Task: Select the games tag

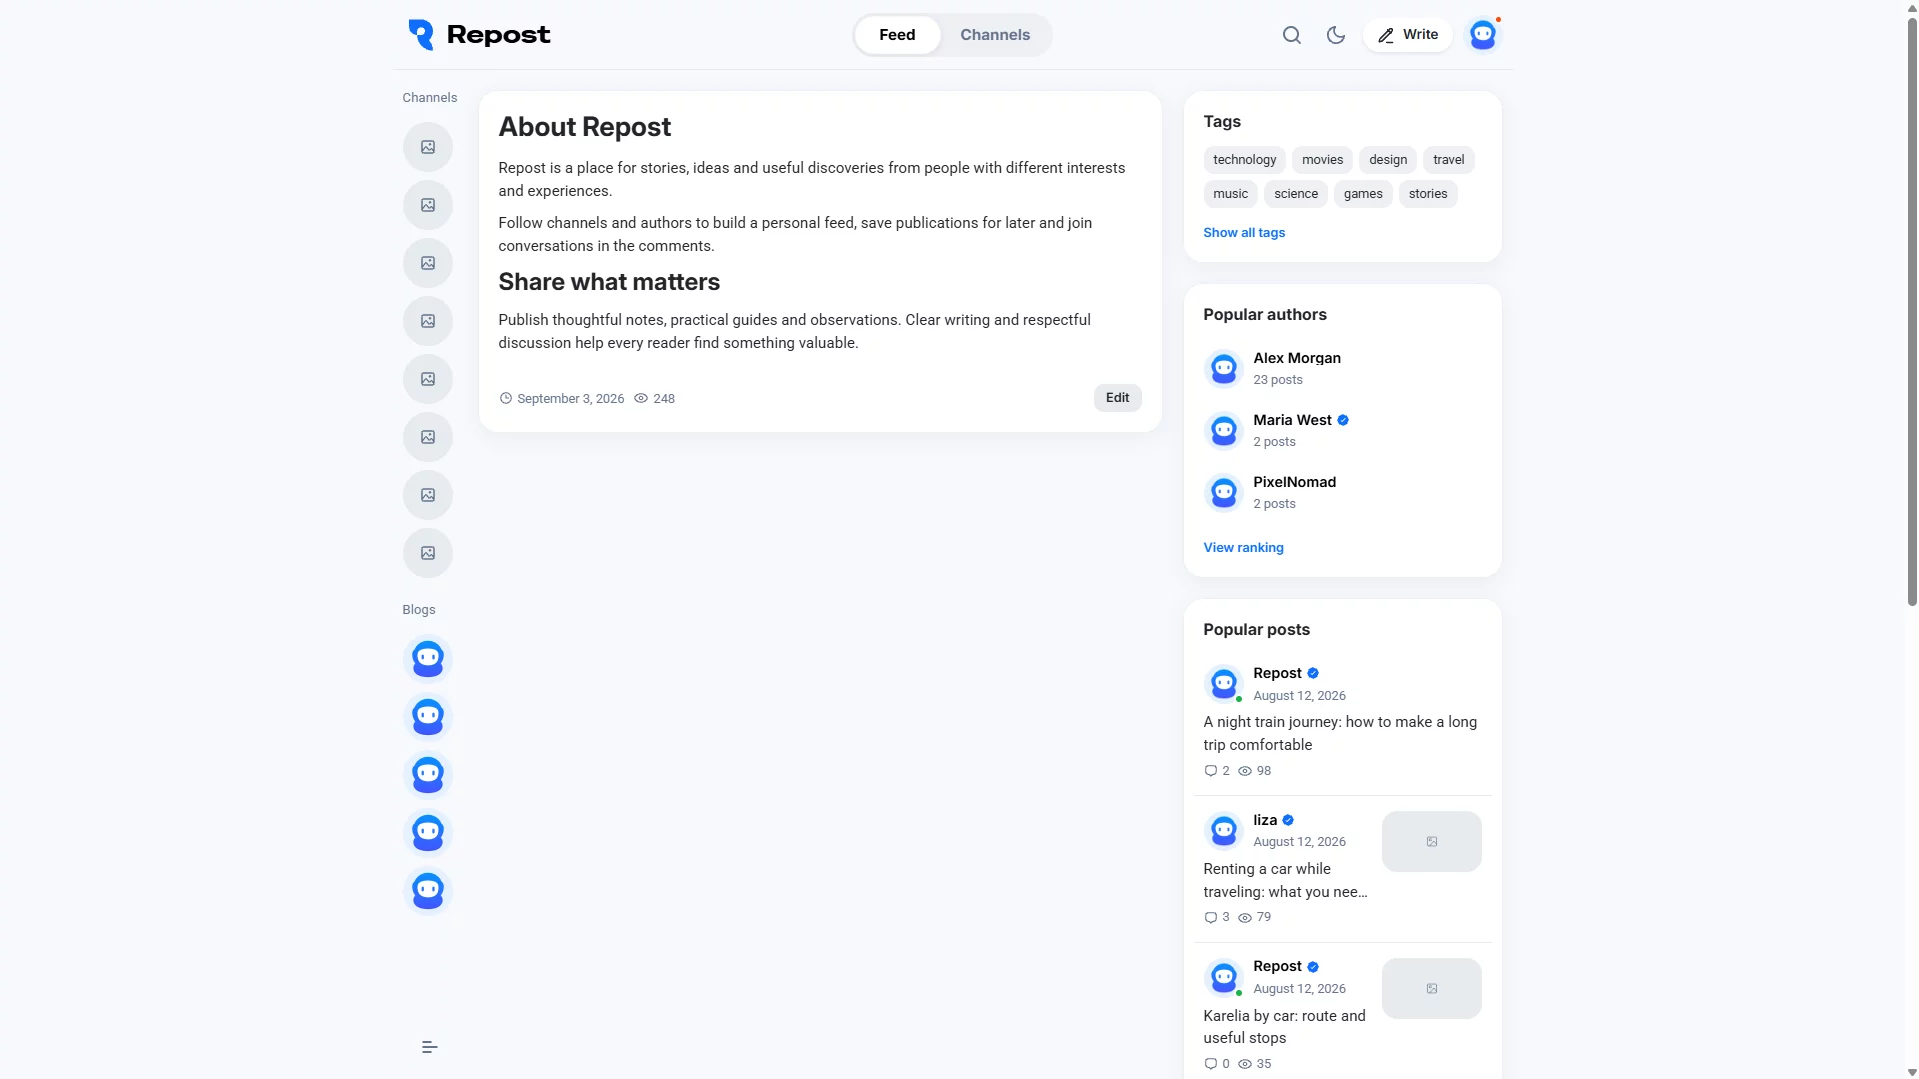Action: tap(1363, 194)
